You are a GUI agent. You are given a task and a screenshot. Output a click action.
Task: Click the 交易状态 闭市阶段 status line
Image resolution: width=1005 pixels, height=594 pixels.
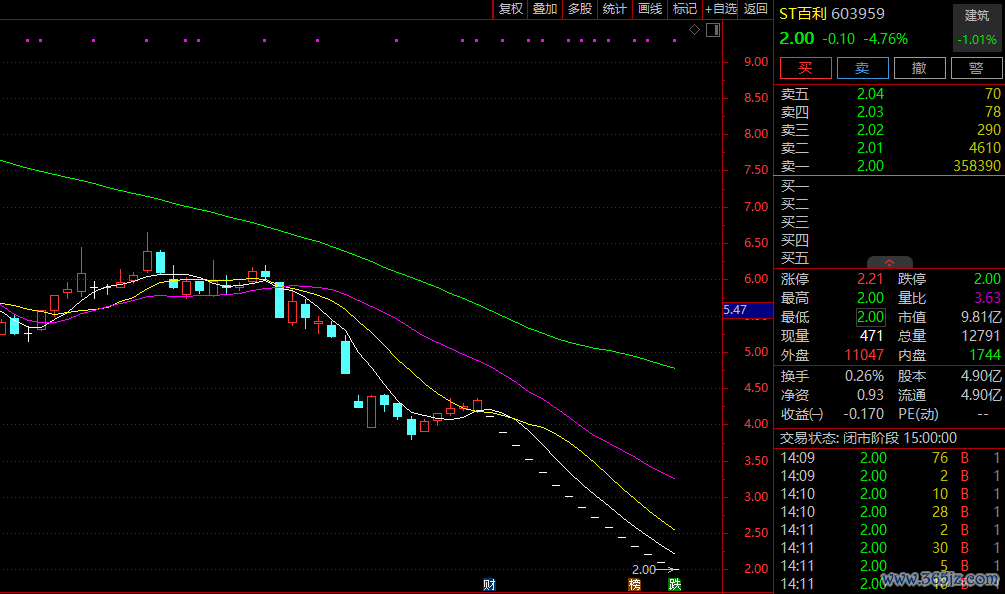[868, 438]
